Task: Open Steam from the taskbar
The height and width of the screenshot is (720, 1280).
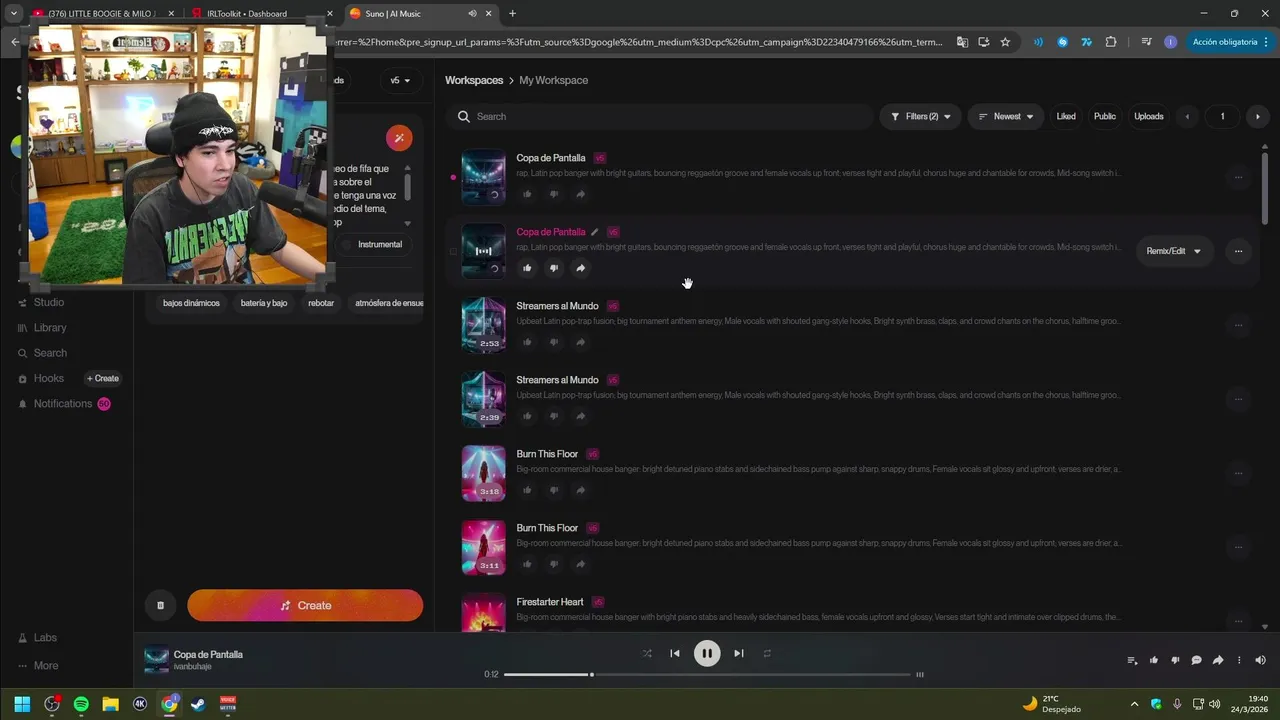Action: [198, 704]
